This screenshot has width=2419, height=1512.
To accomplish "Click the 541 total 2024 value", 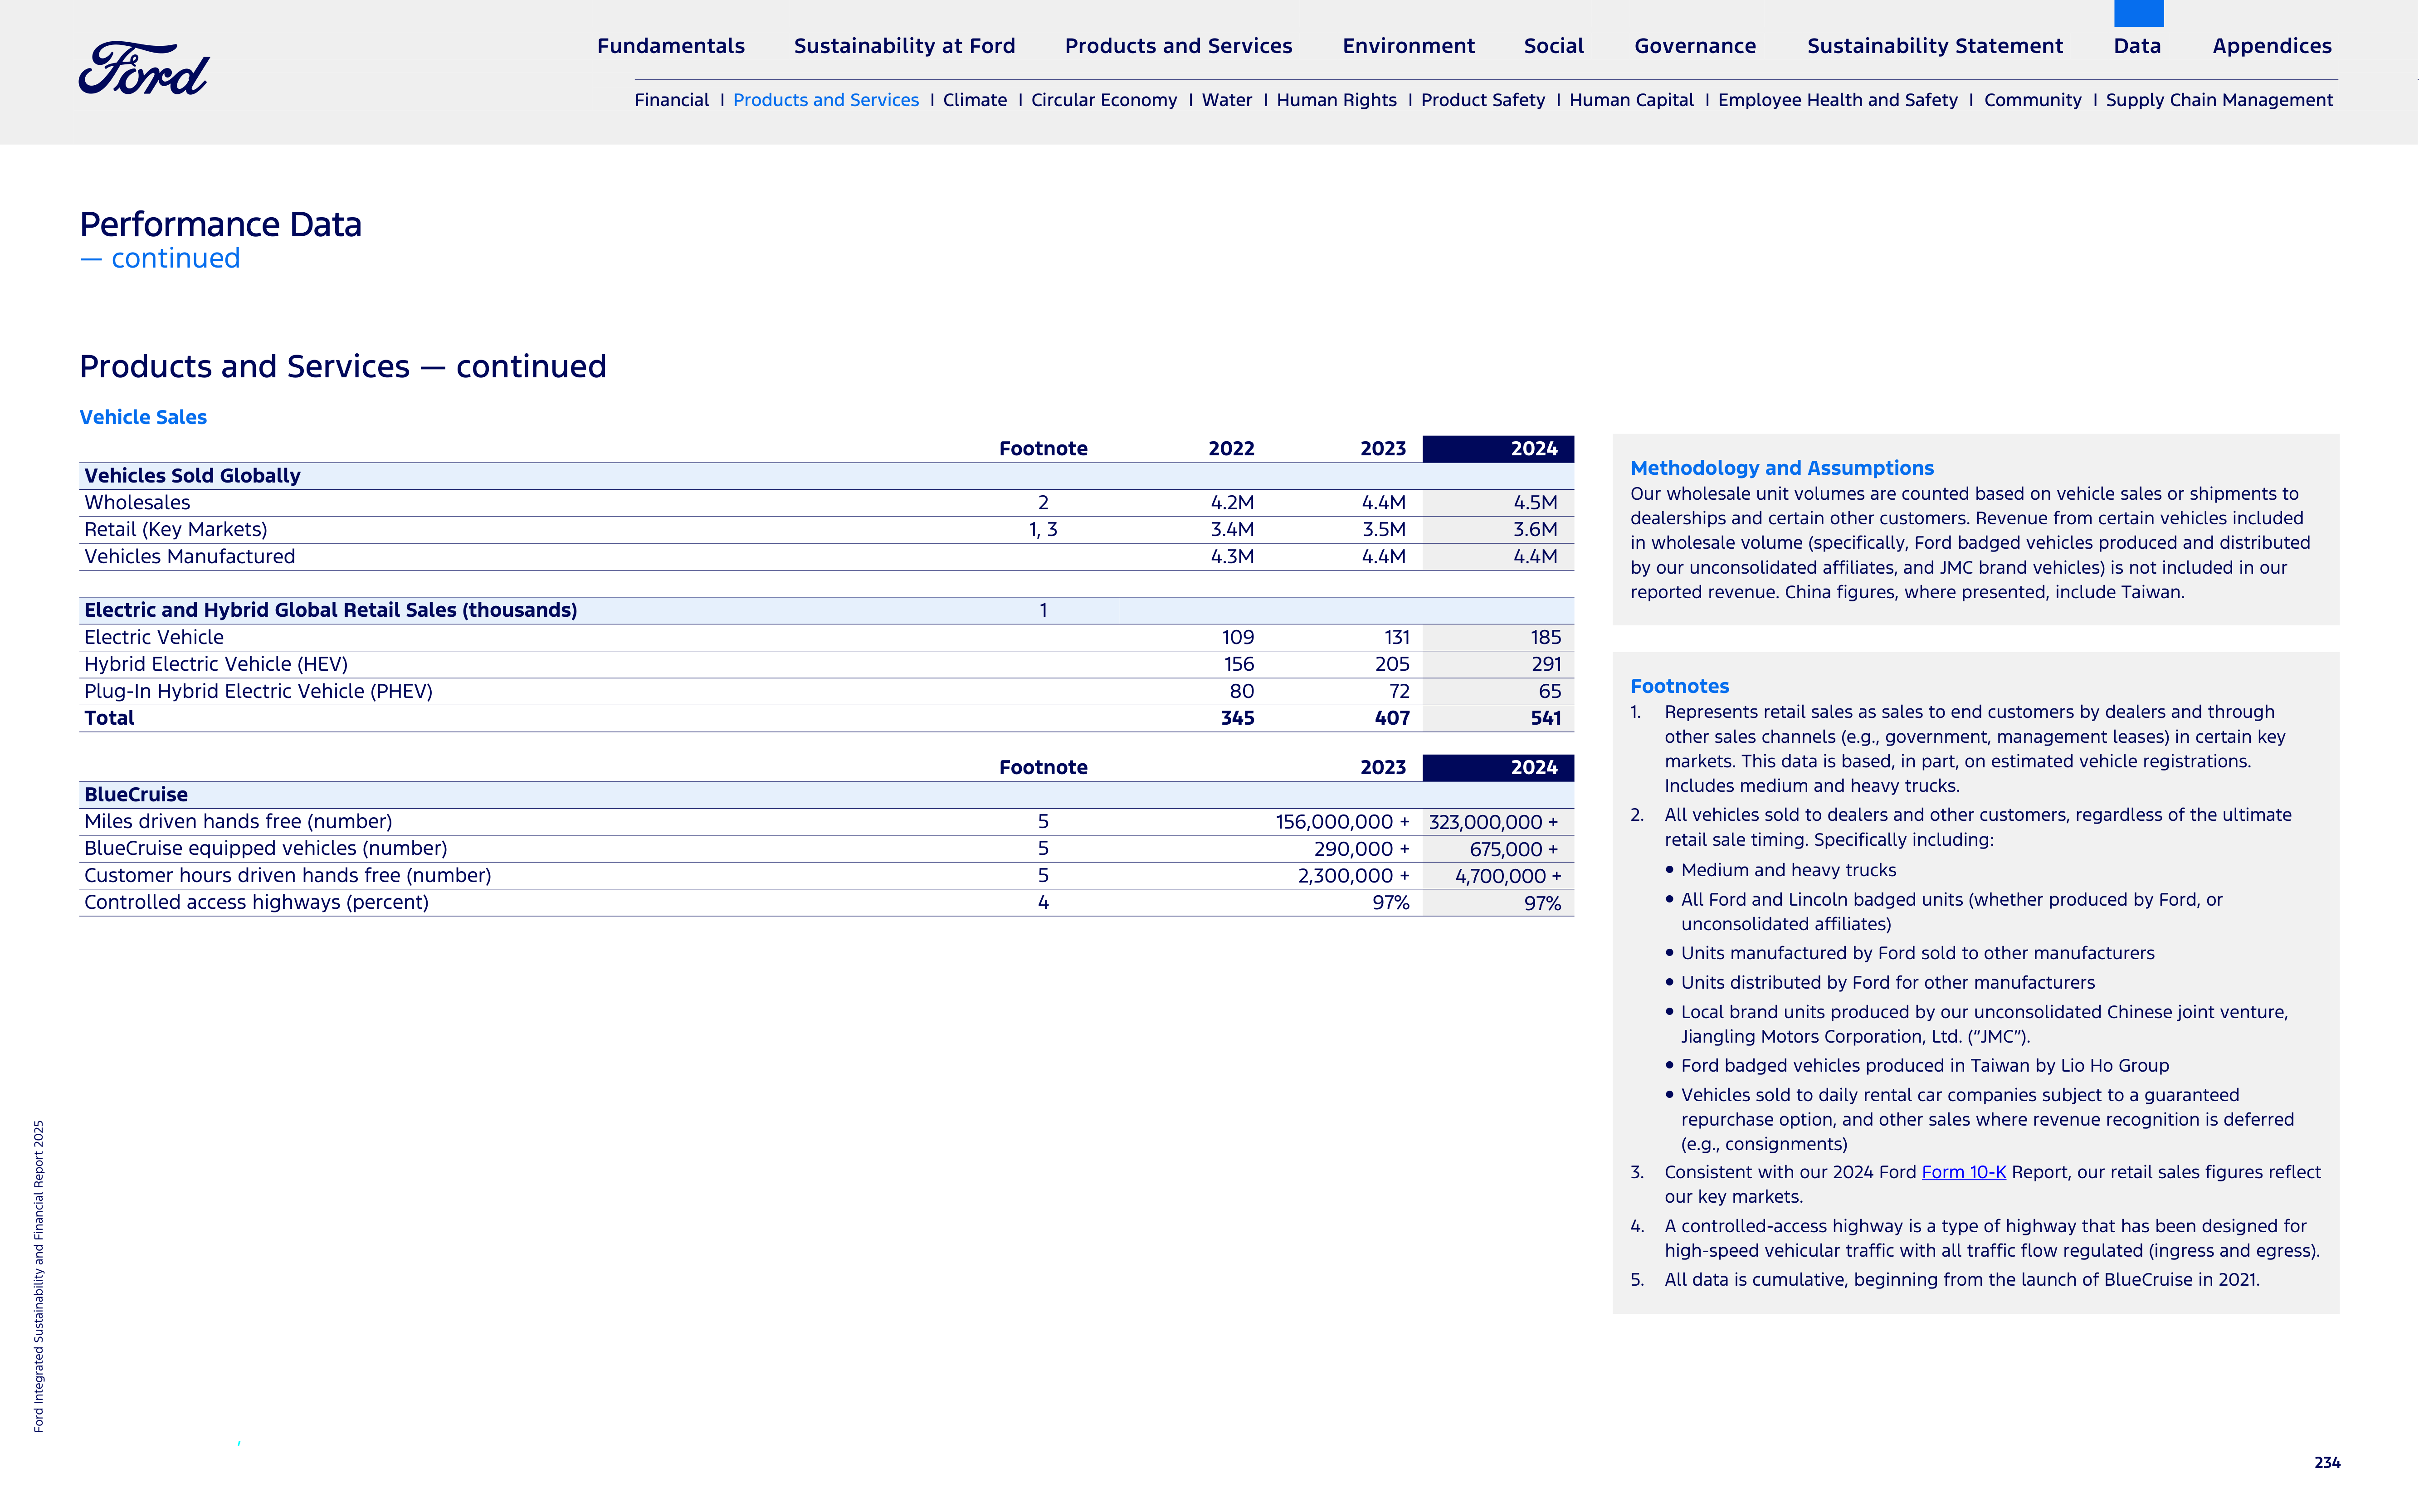I will click(1545, 718).
